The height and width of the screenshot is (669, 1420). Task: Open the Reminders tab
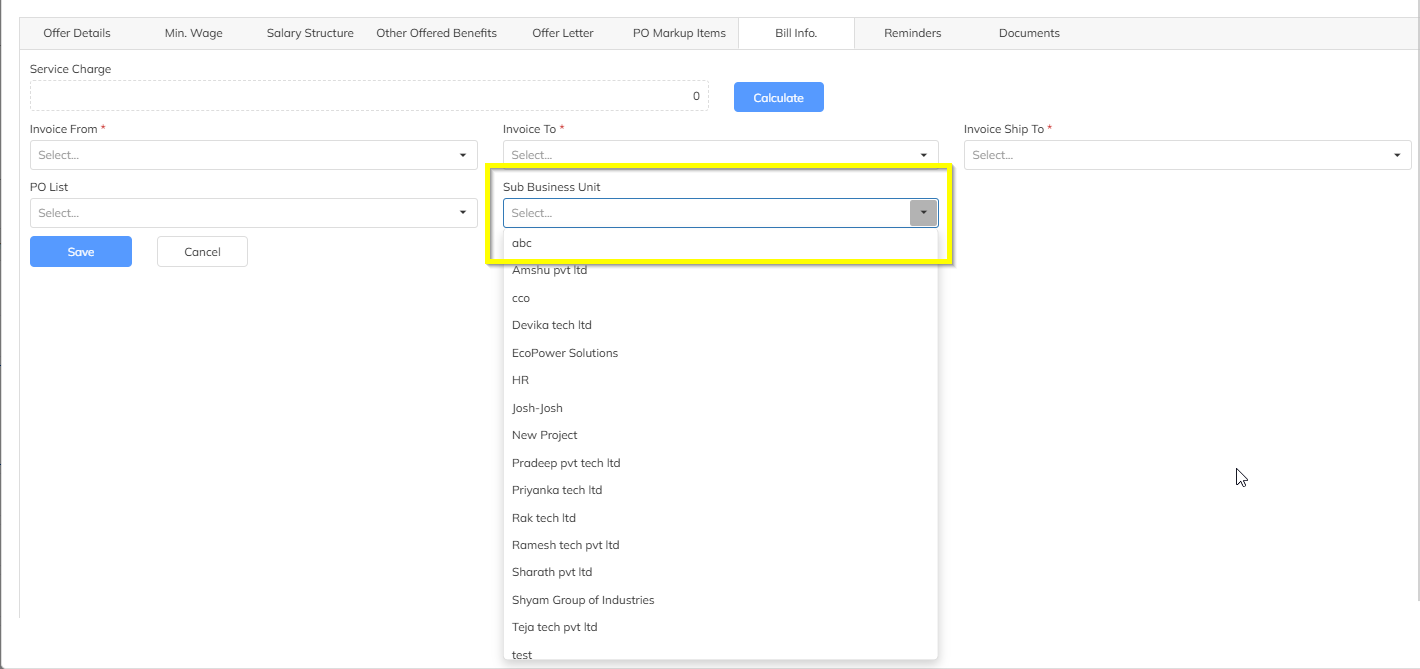click(912, 33)
